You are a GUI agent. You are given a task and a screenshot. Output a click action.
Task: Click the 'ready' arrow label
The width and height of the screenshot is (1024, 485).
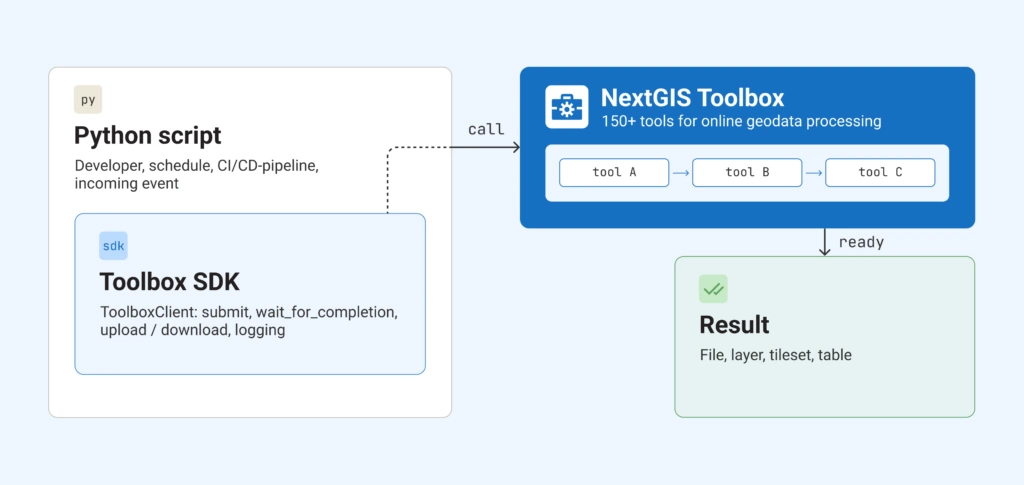tap(861, 242)
